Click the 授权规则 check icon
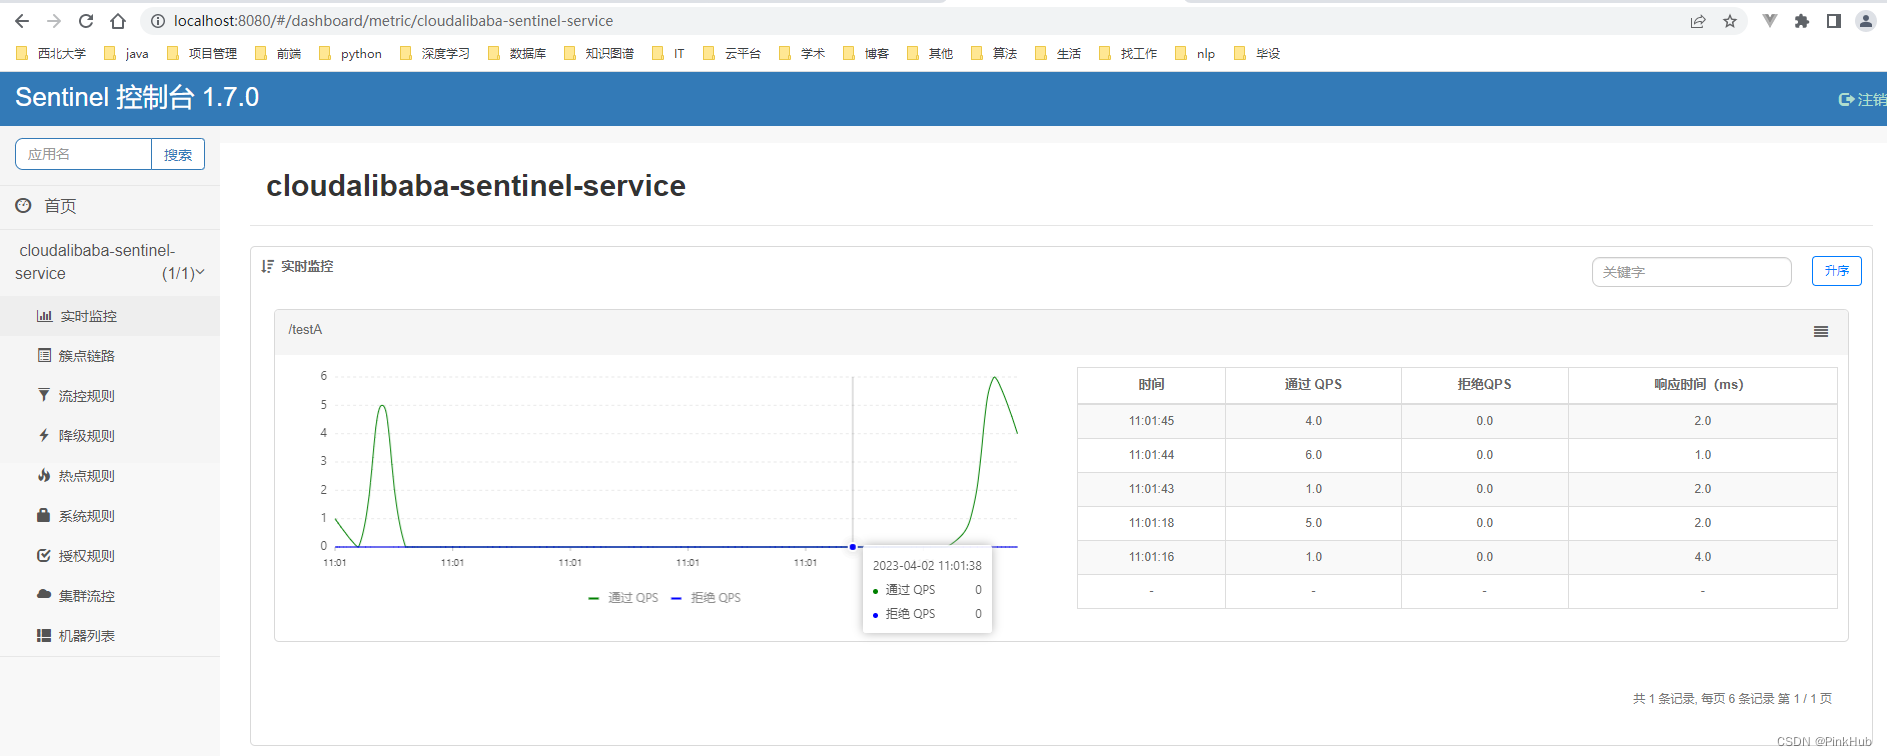The height and width of the screenshot is (756, 1887). (x=43, y=555)
